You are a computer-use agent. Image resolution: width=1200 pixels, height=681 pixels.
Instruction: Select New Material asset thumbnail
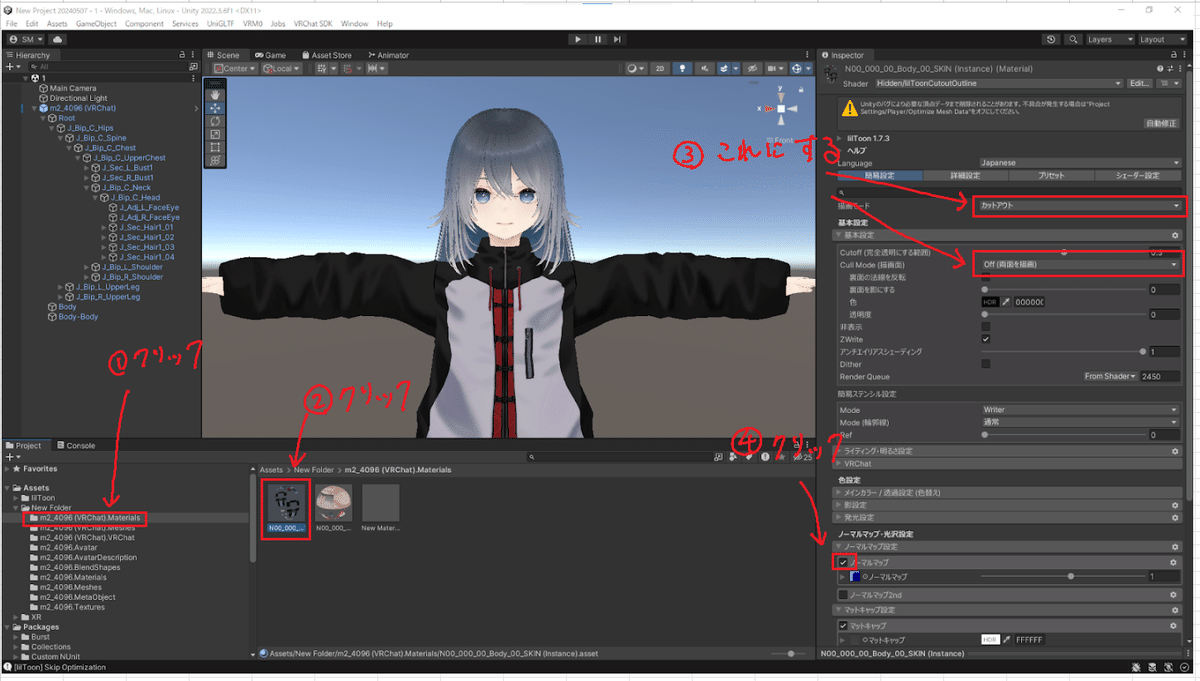click(381, 508)
